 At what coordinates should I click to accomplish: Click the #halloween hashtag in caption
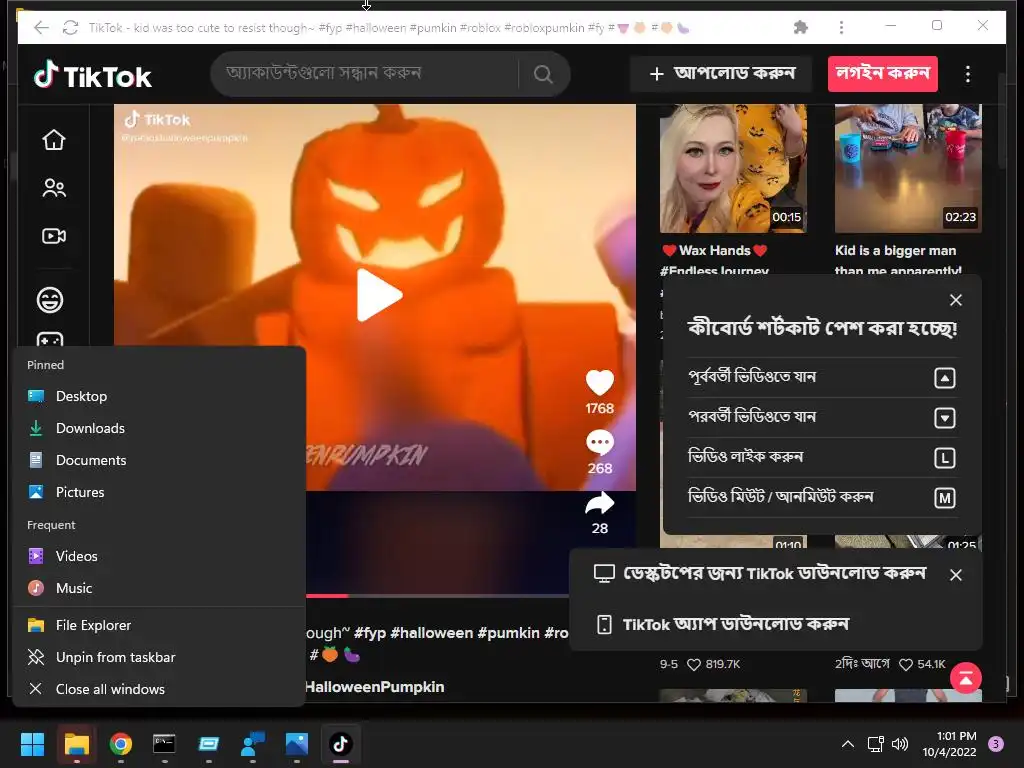(x=432, y=633)
